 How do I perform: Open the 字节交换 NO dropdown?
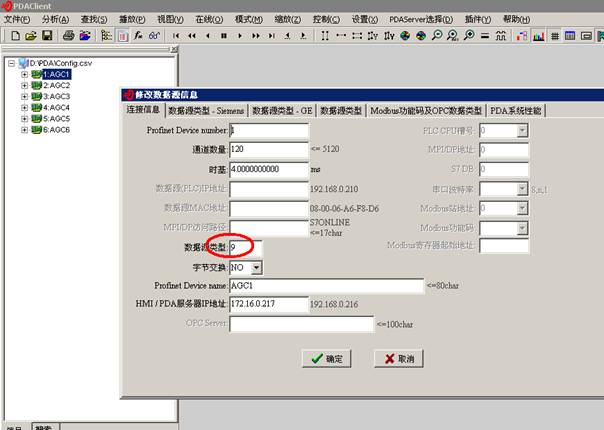click(257, 268)
